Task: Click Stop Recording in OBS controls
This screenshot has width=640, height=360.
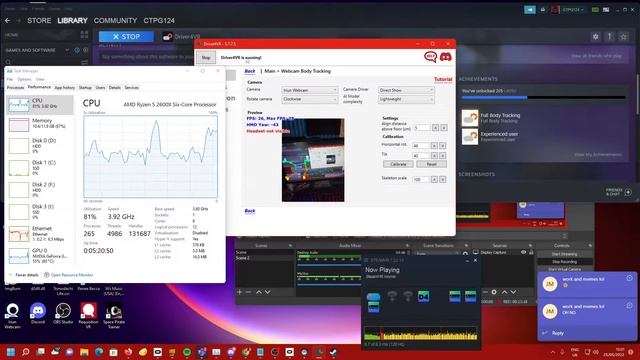Action: coord(564,262)
